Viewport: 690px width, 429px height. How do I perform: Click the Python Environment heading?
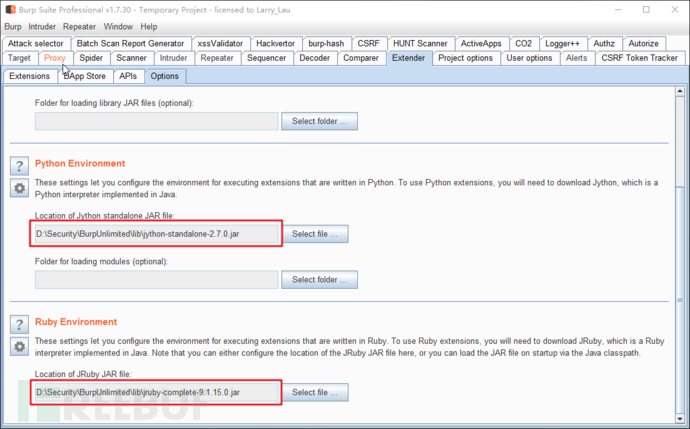[x=80, y=163]
